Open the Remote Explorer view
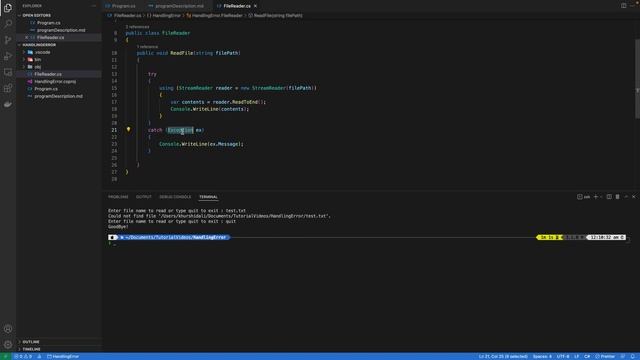The height and width of the screenshot is (360, 640). 8,72
